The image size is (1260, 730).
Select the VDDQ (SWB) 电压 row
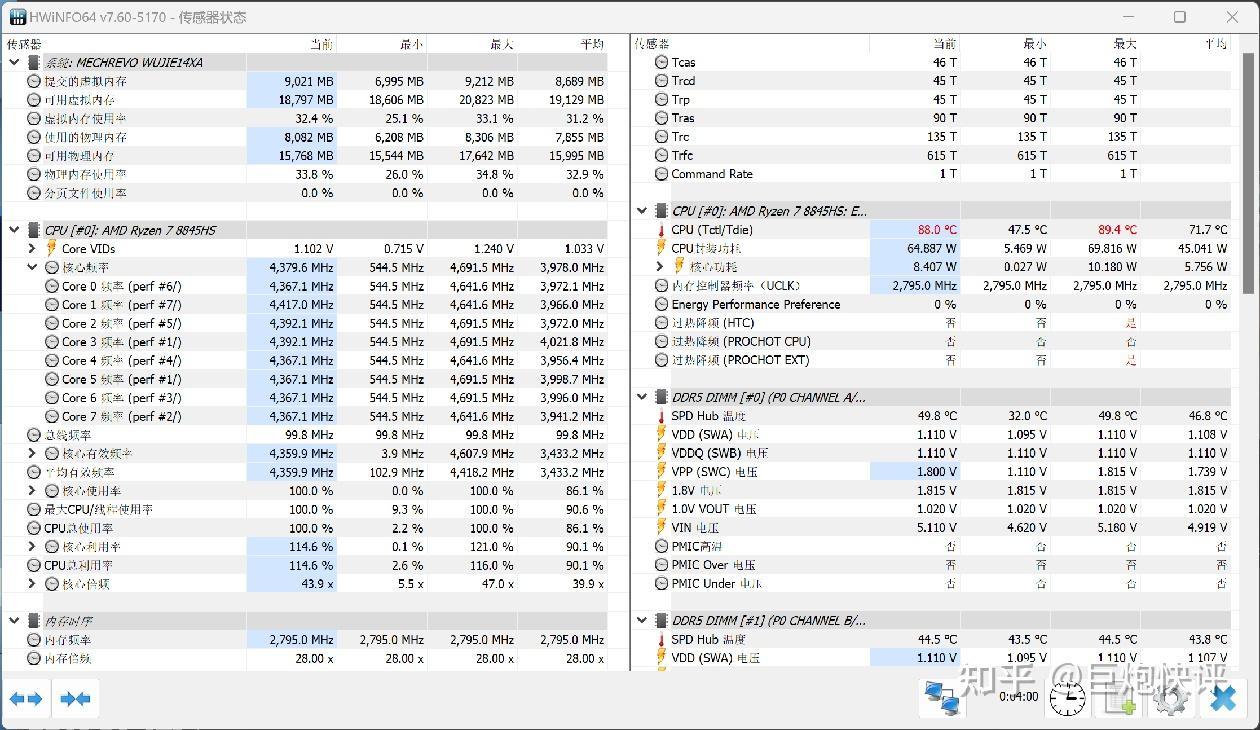[934, 453]
